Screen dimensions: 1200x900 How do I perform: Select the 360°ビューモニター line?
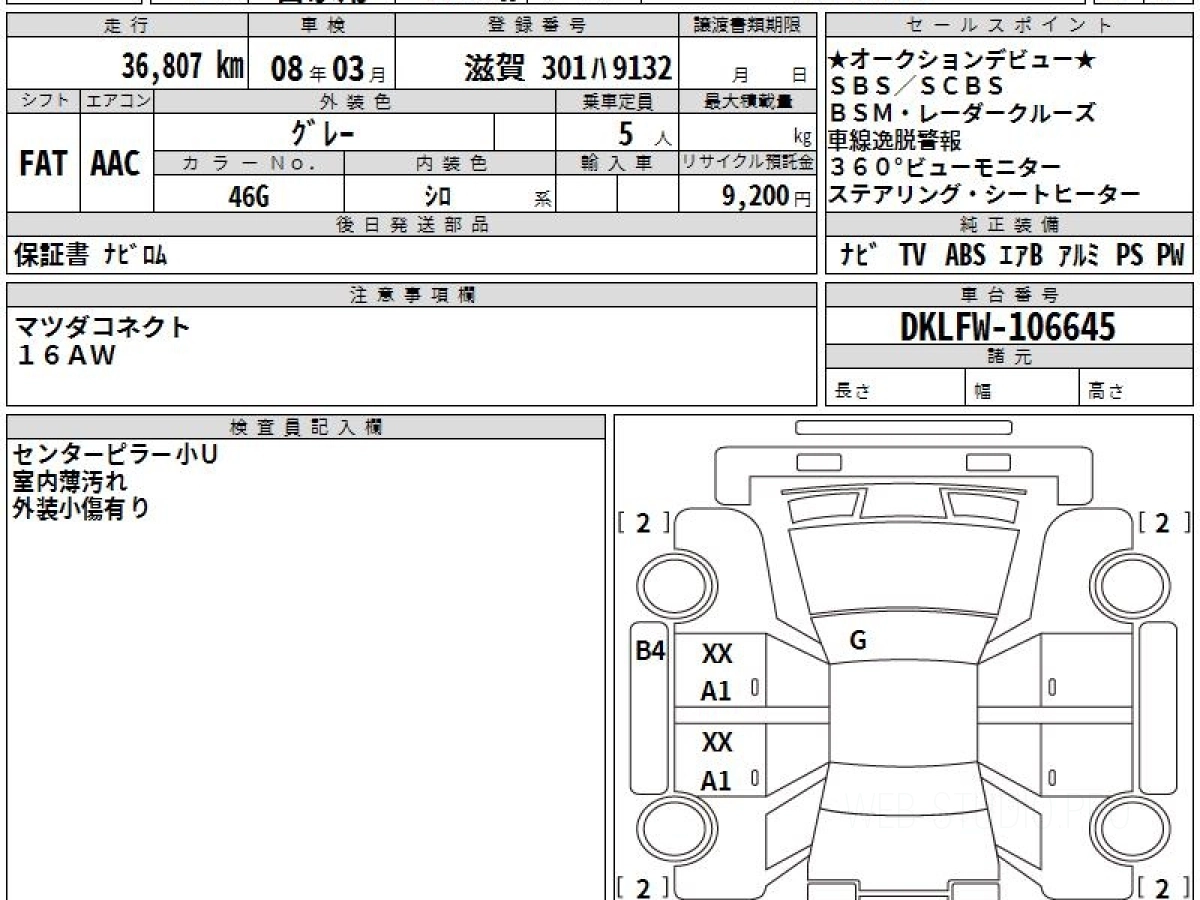click(945, 166)
